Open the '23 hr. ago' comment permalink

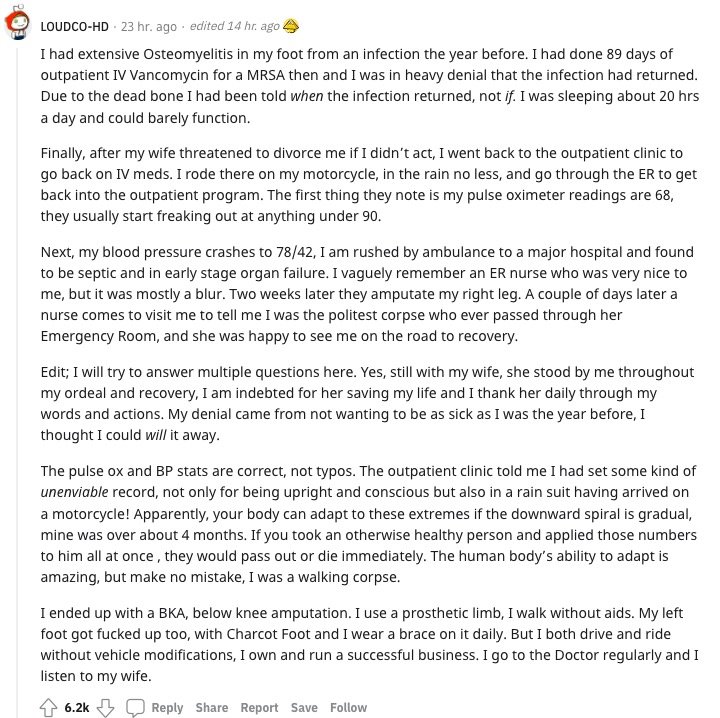click(x=149, y=27)
